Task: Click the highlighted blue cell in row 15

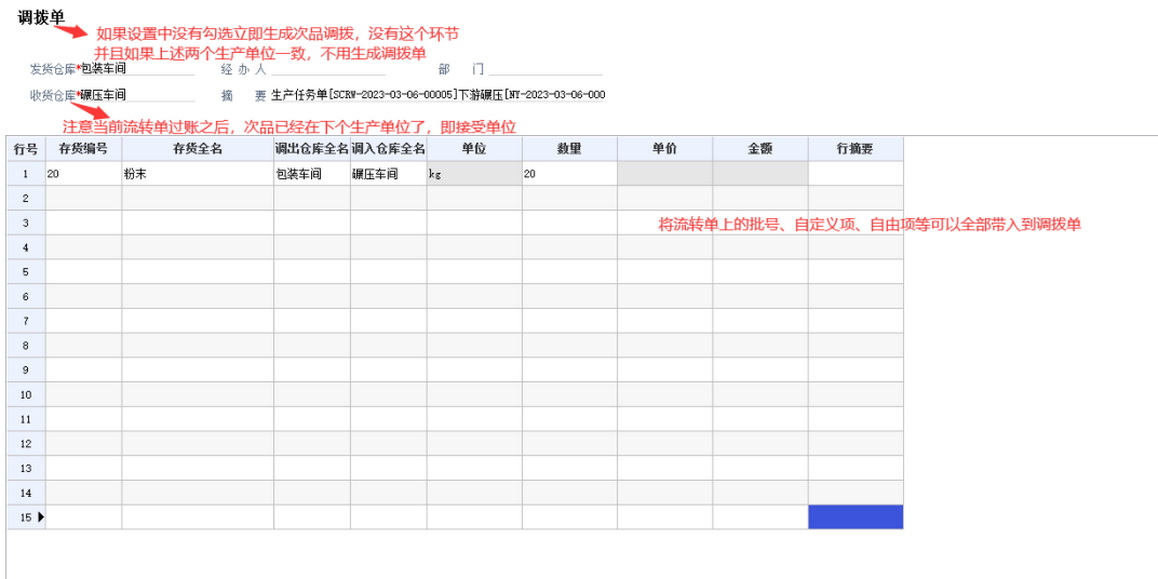Action: coord(855,517)
